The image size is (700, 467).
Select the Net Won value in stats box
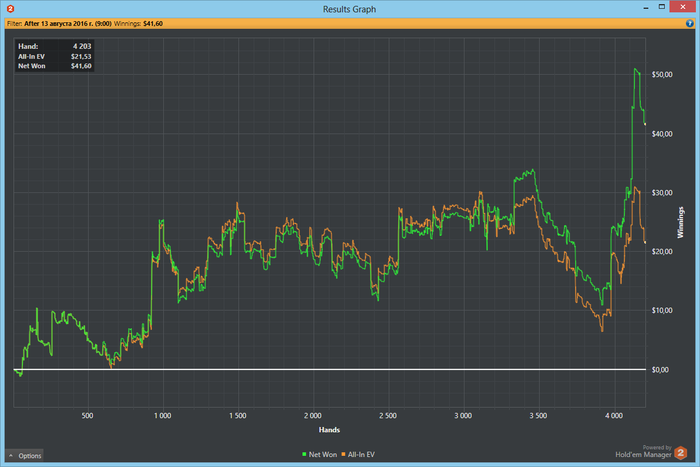click(80, 66)
